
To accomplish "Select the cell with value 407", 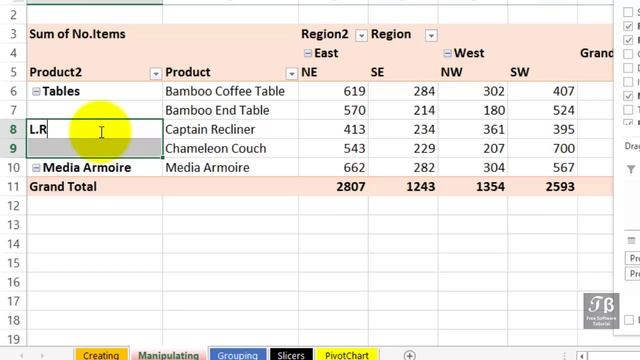I will coord(542,91).
